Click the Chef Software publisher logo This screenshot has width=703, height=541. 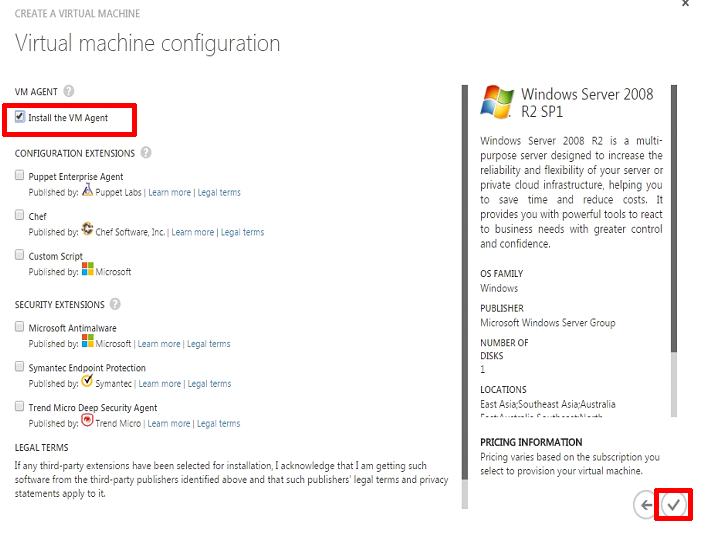pos(87,229)
